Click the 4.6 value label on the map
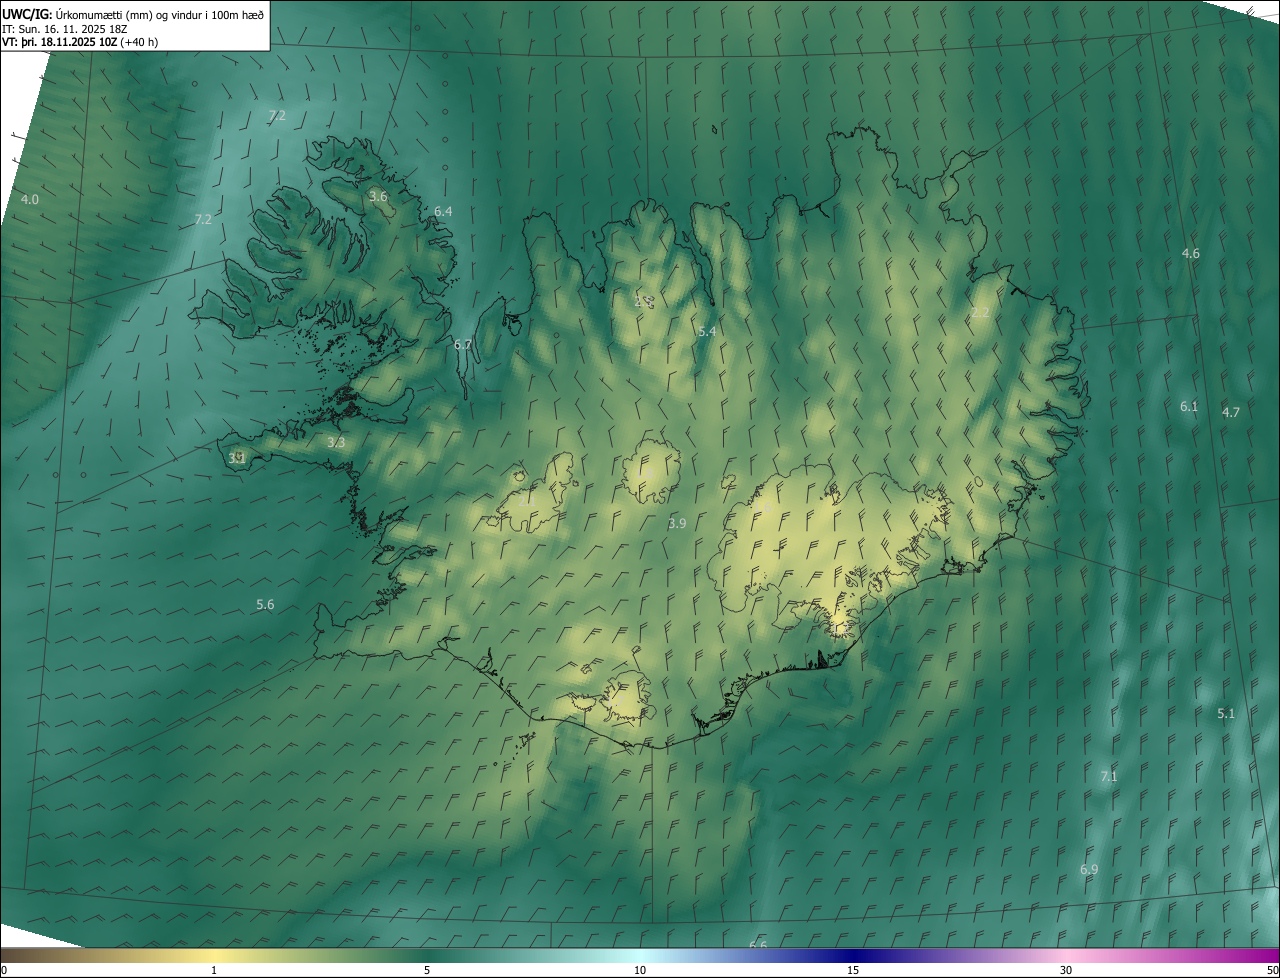The height and width of the screenshot is (978, 1280). tap(1190, 254)
